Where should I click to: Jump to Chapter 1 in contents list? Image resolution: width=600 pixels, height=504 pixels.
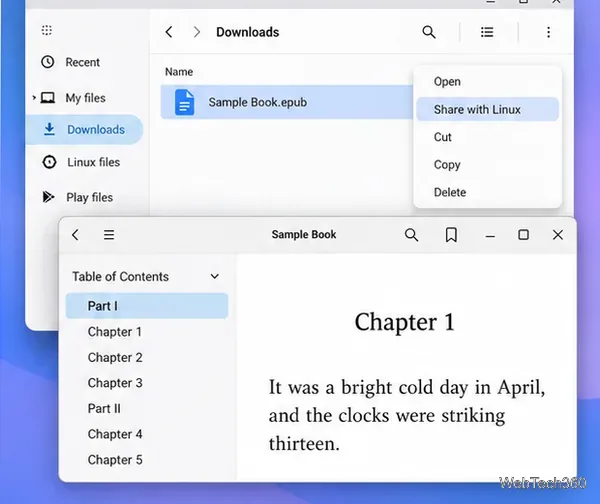pos(115,332)
